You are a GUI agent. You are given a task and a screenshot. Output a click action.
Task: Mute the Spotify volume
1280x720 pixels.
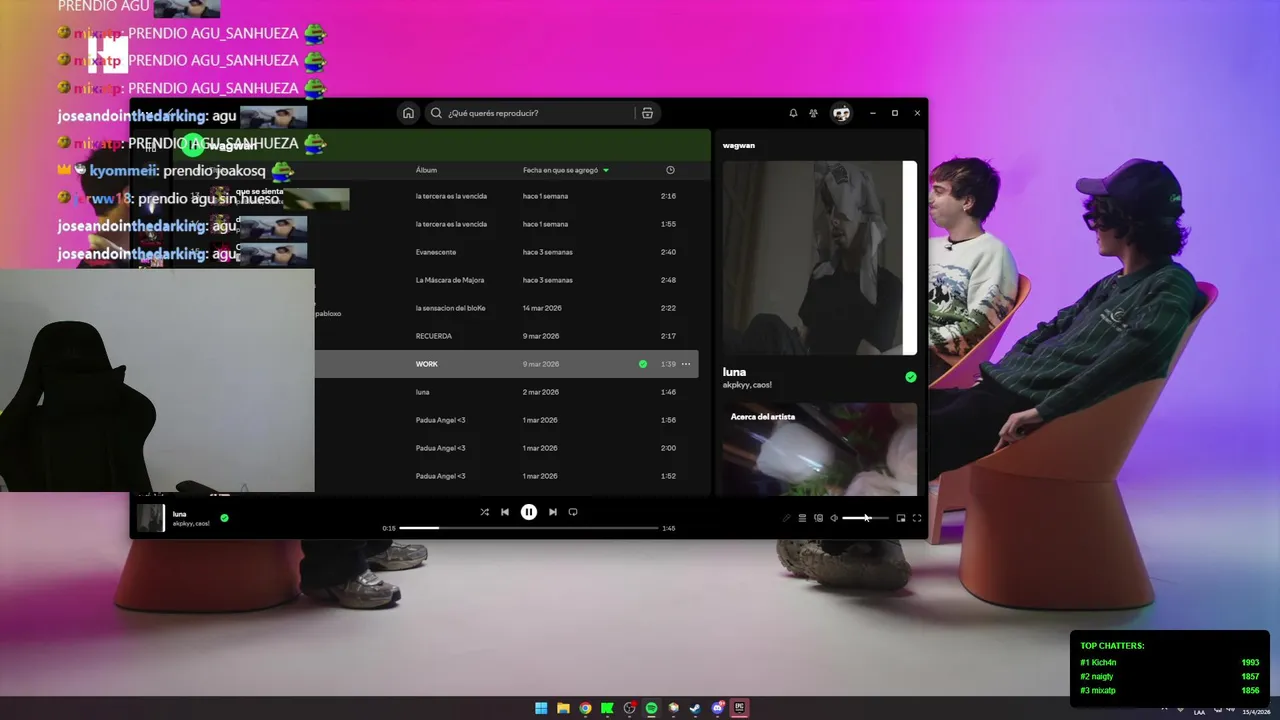tap(834, 518)
